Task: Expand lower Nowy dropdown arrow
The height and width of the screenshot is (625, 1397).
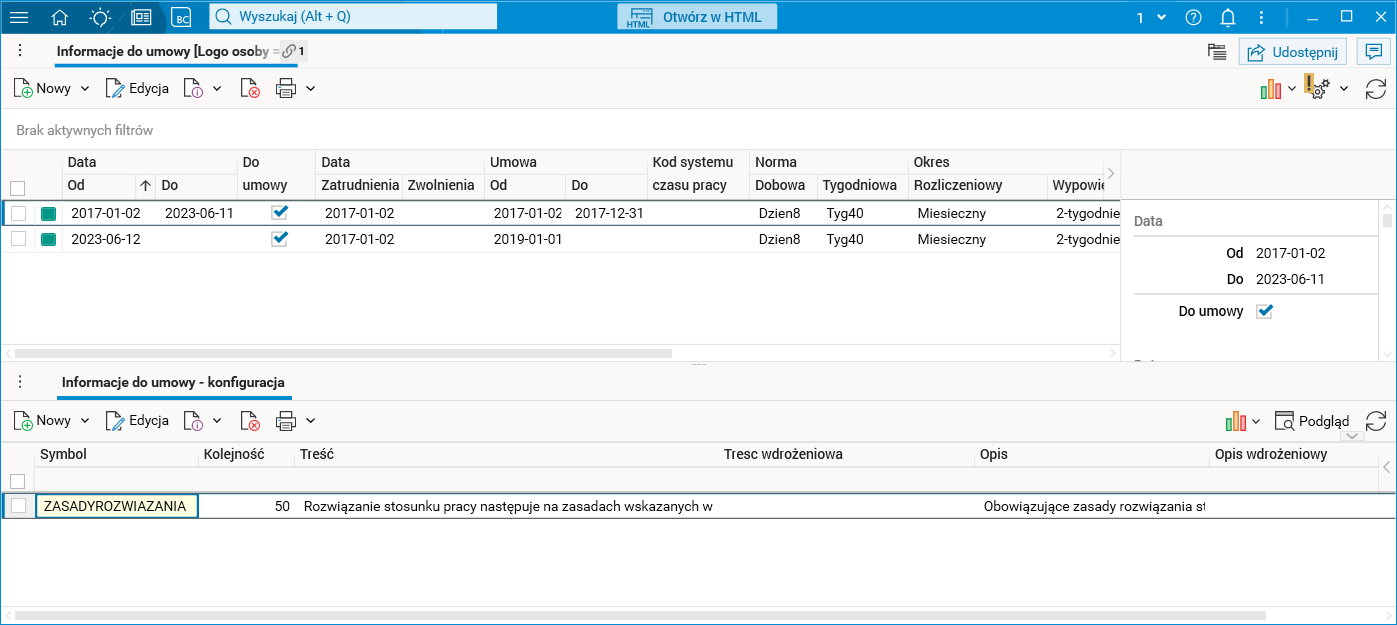Action: point(85,421)
